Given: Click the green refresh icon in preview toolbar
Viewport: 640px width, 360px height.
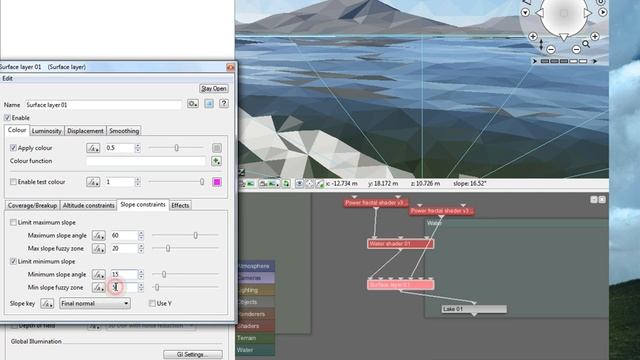Looking at the screenshot, I should (286, 184).
